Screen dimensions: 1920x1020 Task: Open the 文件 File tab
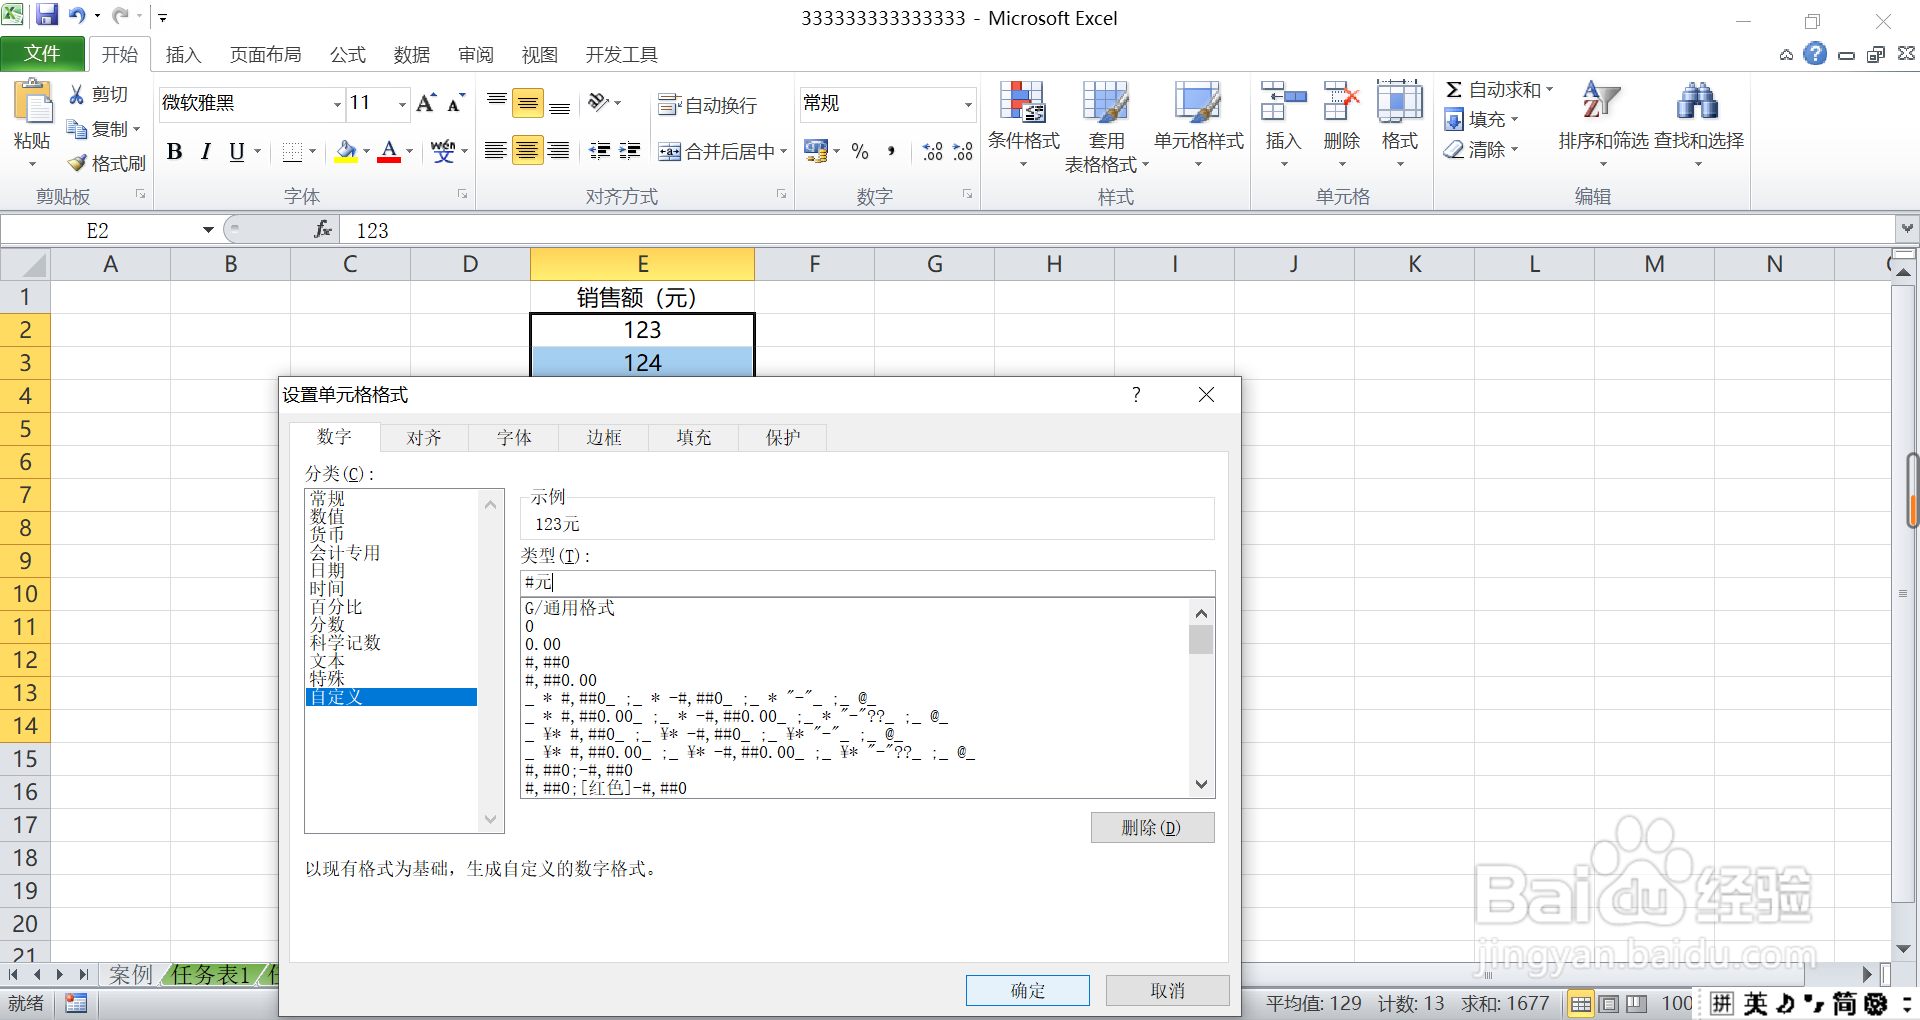coord(42,54)
